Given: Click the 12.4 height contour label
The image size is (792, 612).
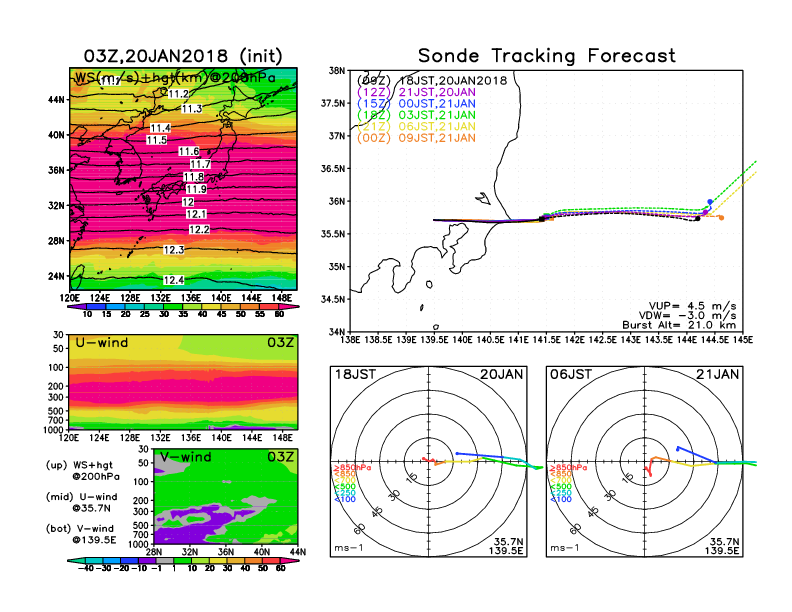Looking at the screenshot, I should (x=174, y=280).
